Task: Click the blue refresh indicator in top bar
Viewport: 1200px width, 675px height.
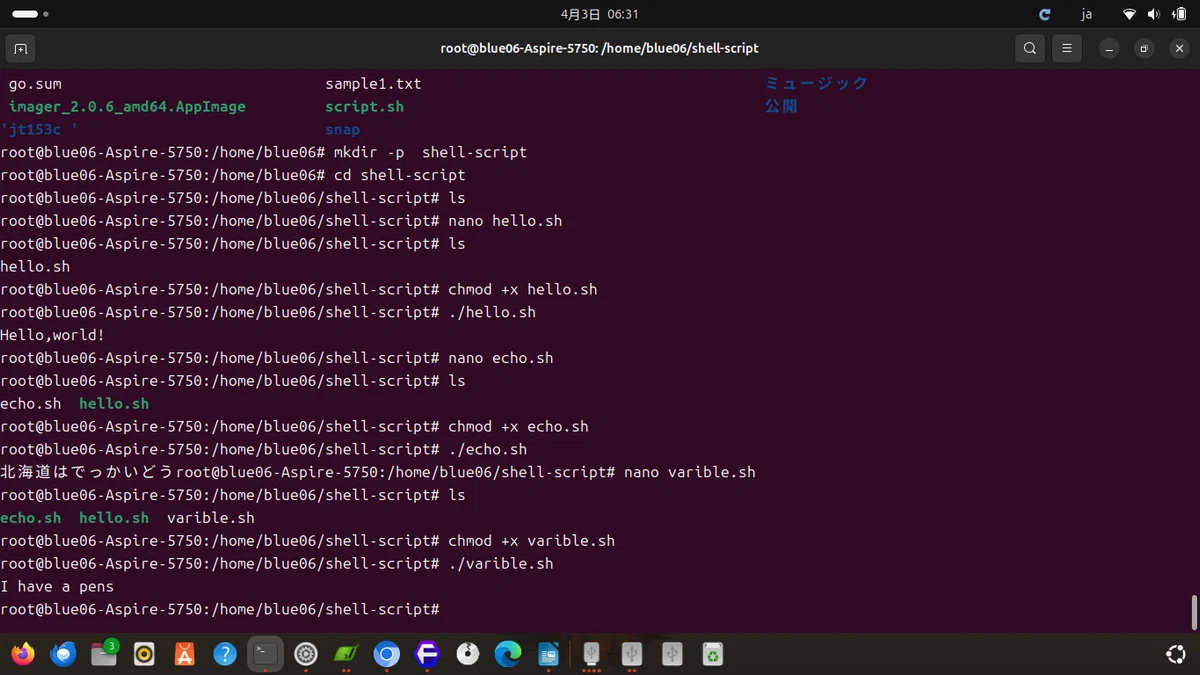Action: point(1045,14)
